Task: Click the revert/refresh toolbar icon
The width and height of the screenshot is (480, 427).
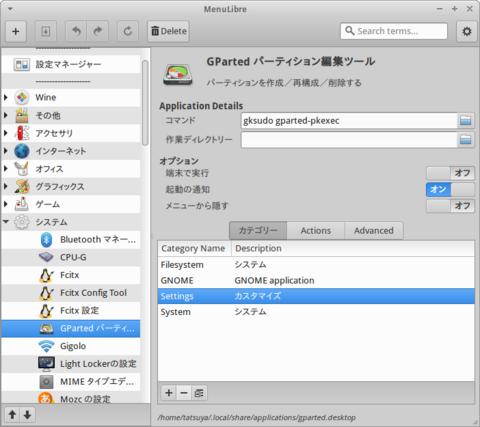Action: coord(128,32)
